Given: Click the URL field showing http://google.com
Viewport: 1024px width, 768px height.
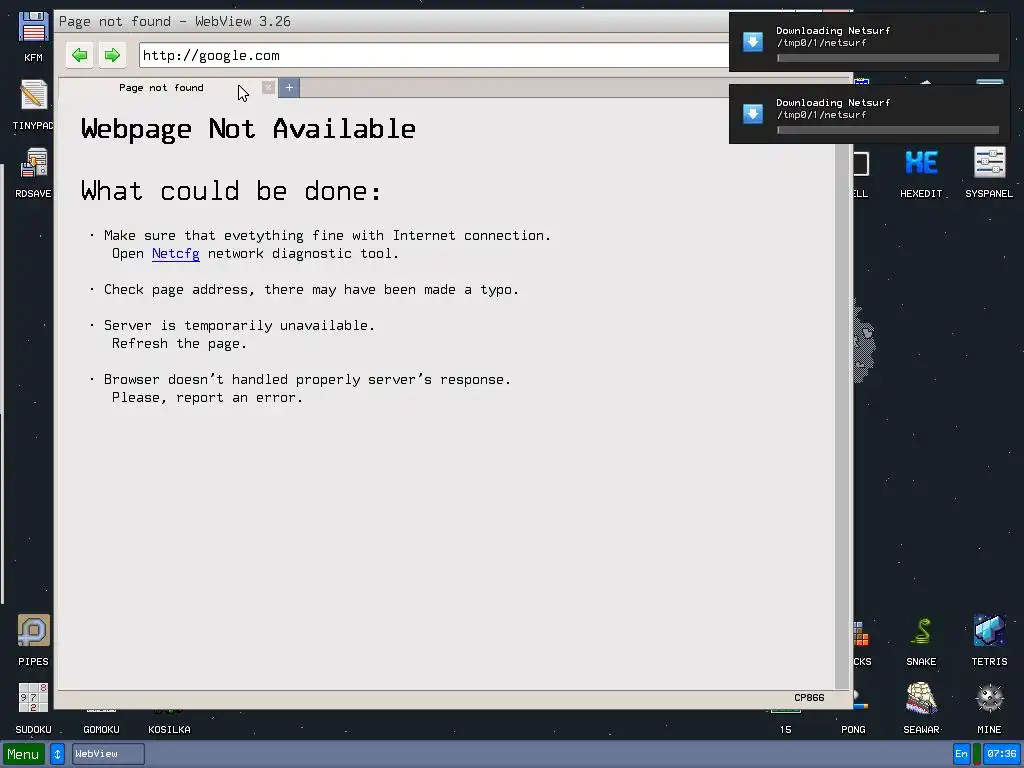Looking at the screenshot, I should tap(434, 56).
